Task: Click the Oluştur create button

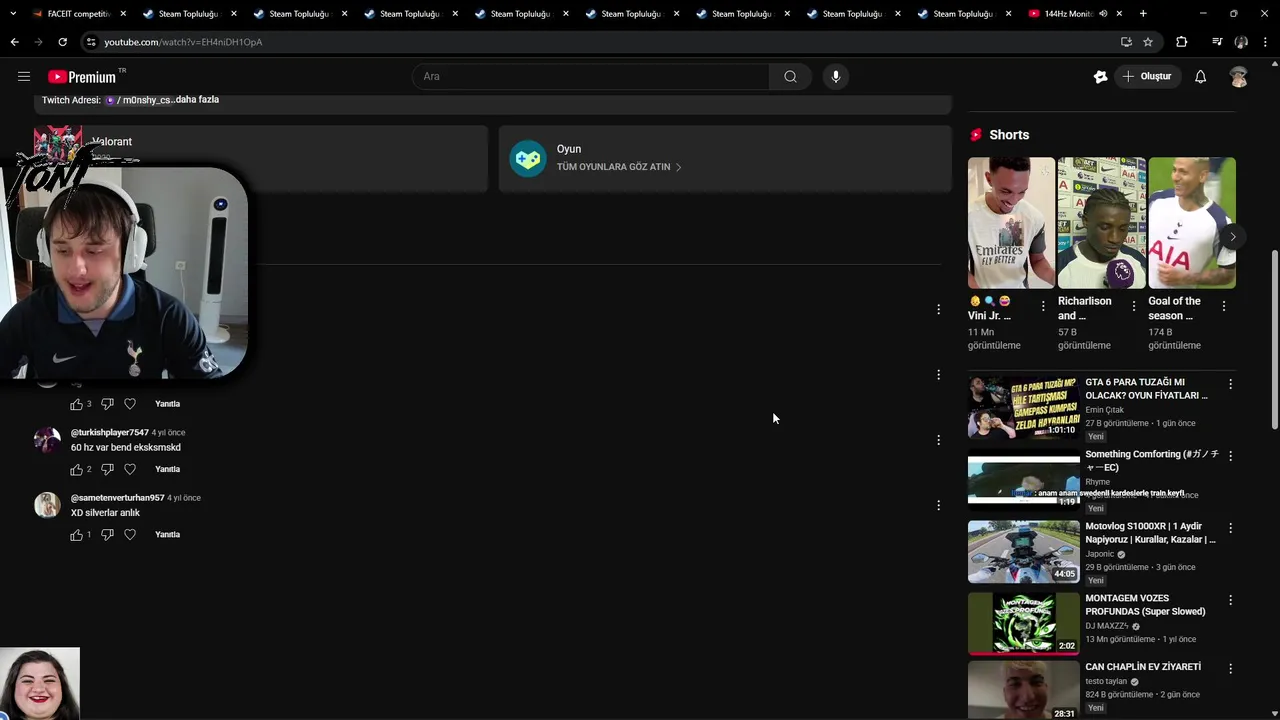Action: pyautogui.click(x=1147, y=76)
